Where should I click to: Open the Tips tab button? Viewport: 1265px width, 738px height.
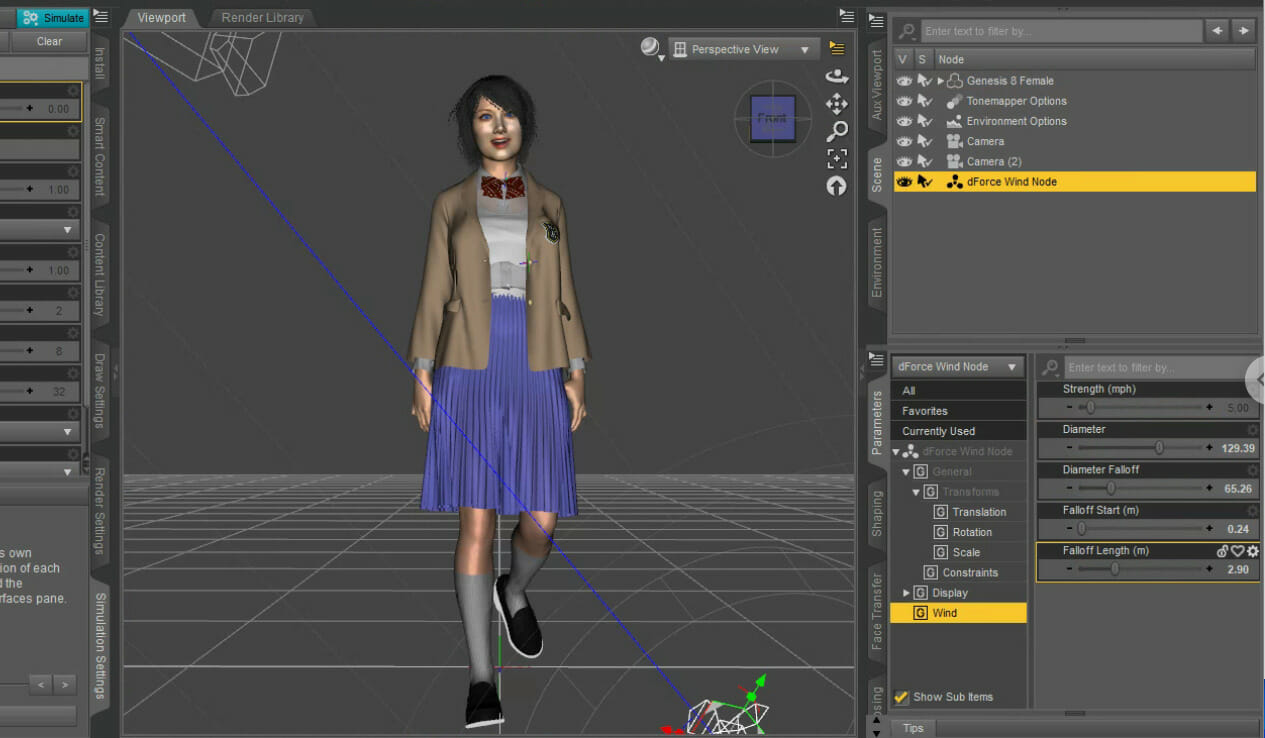click(x=913, y=728)
